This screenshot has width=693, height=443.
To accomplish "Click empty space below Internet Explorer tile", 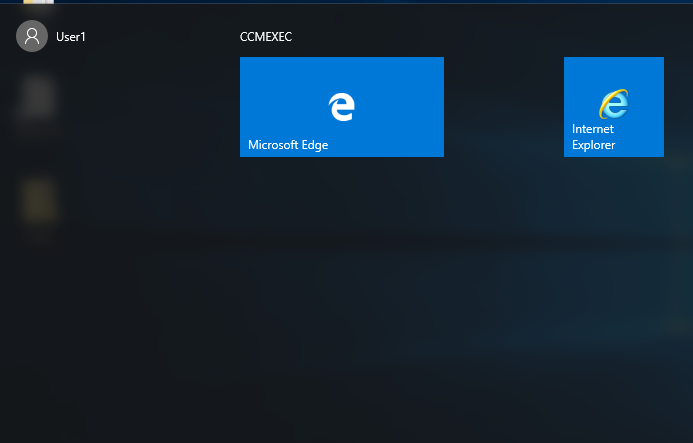I will pos(613,250).
